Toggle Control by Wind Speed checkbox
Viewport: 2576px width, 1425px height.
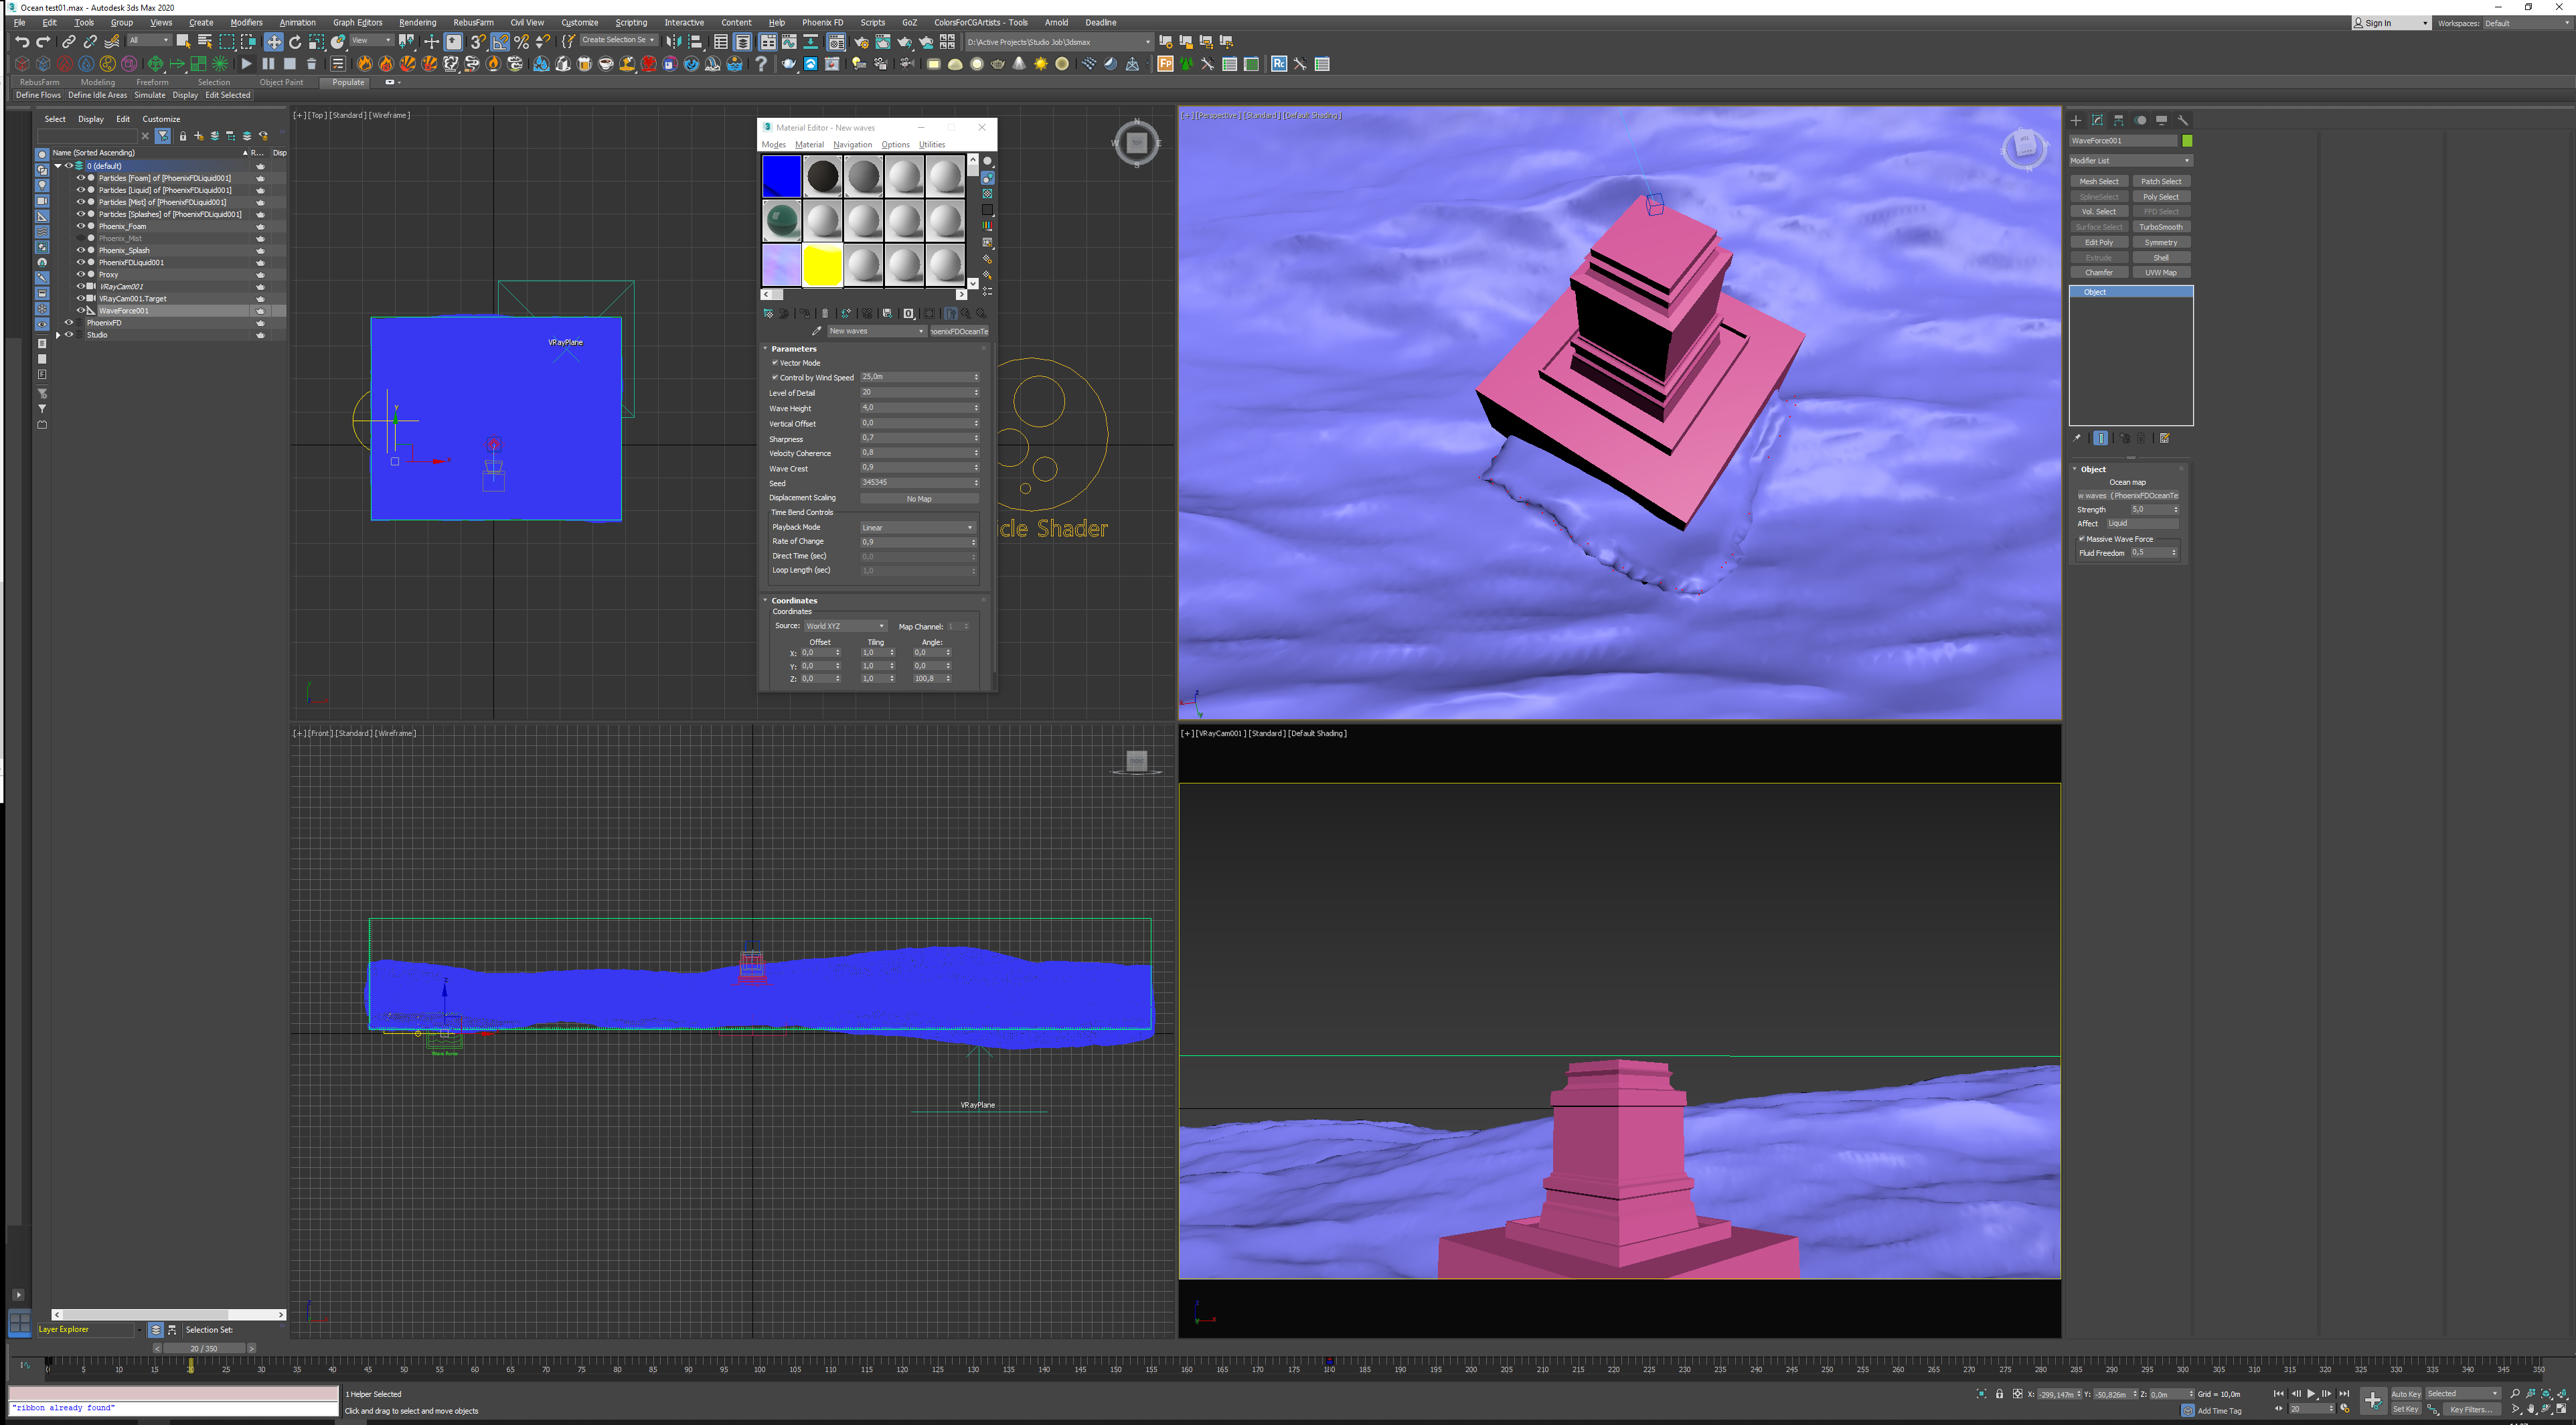775,378
